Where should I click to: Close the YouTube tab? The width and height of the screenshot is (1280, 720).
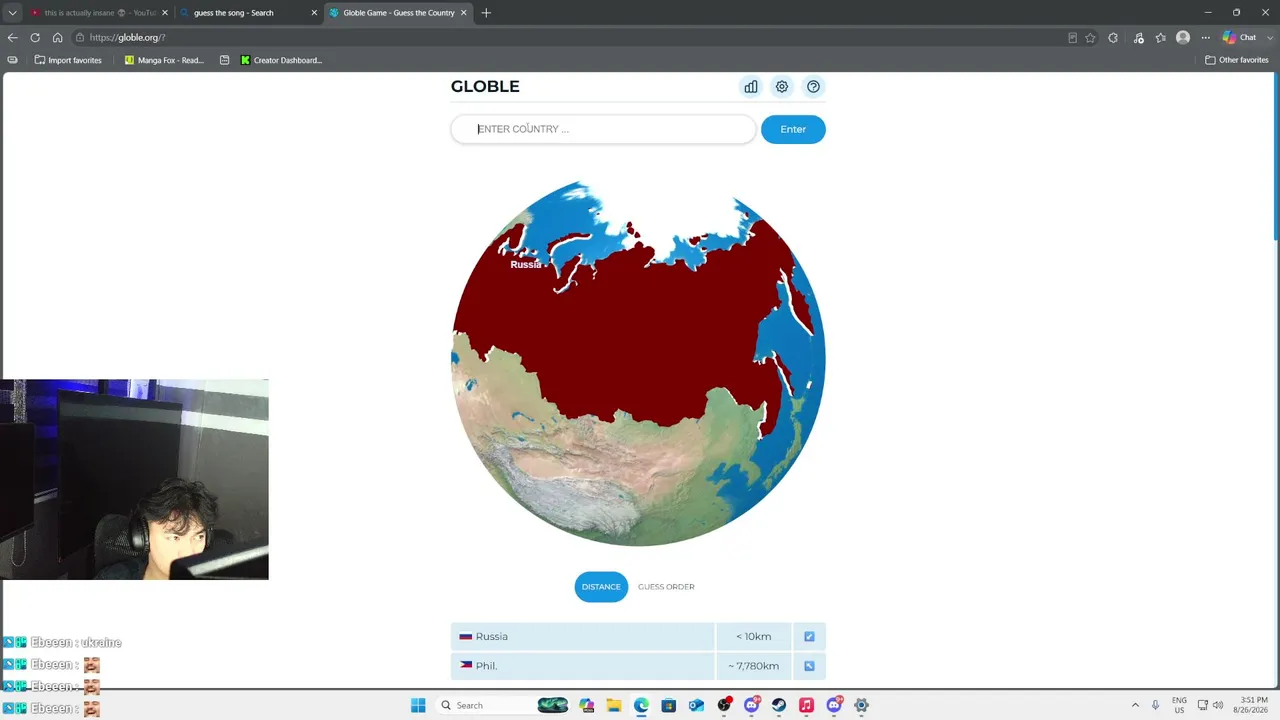point(165,13)
